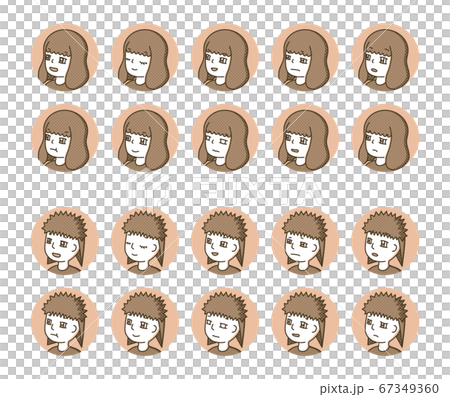Select the long-haired girl avatar with widest laughing mouth

pyautogui.click(x=65, y=57)
